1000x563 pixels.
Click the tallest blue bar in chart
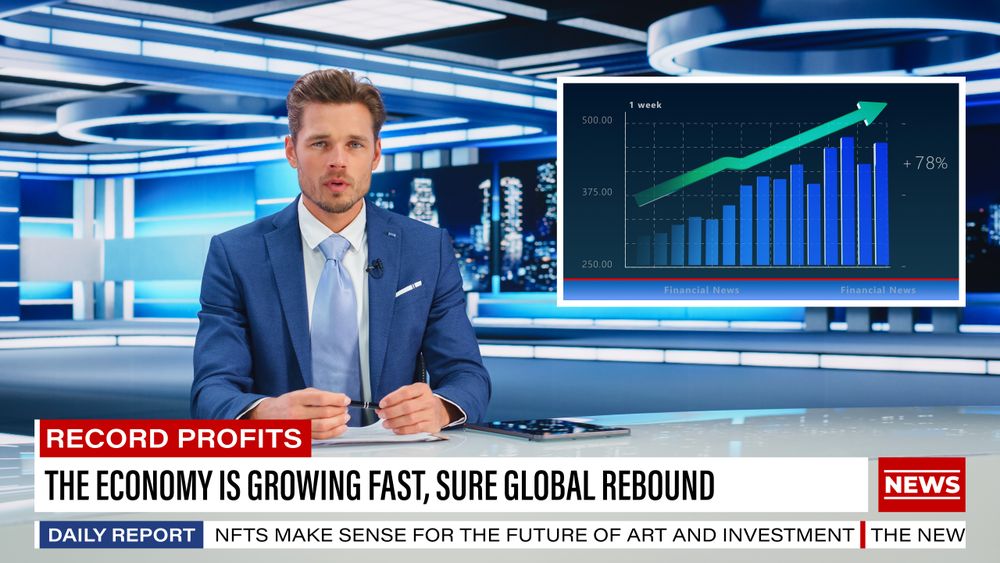(x=847, y=201)
